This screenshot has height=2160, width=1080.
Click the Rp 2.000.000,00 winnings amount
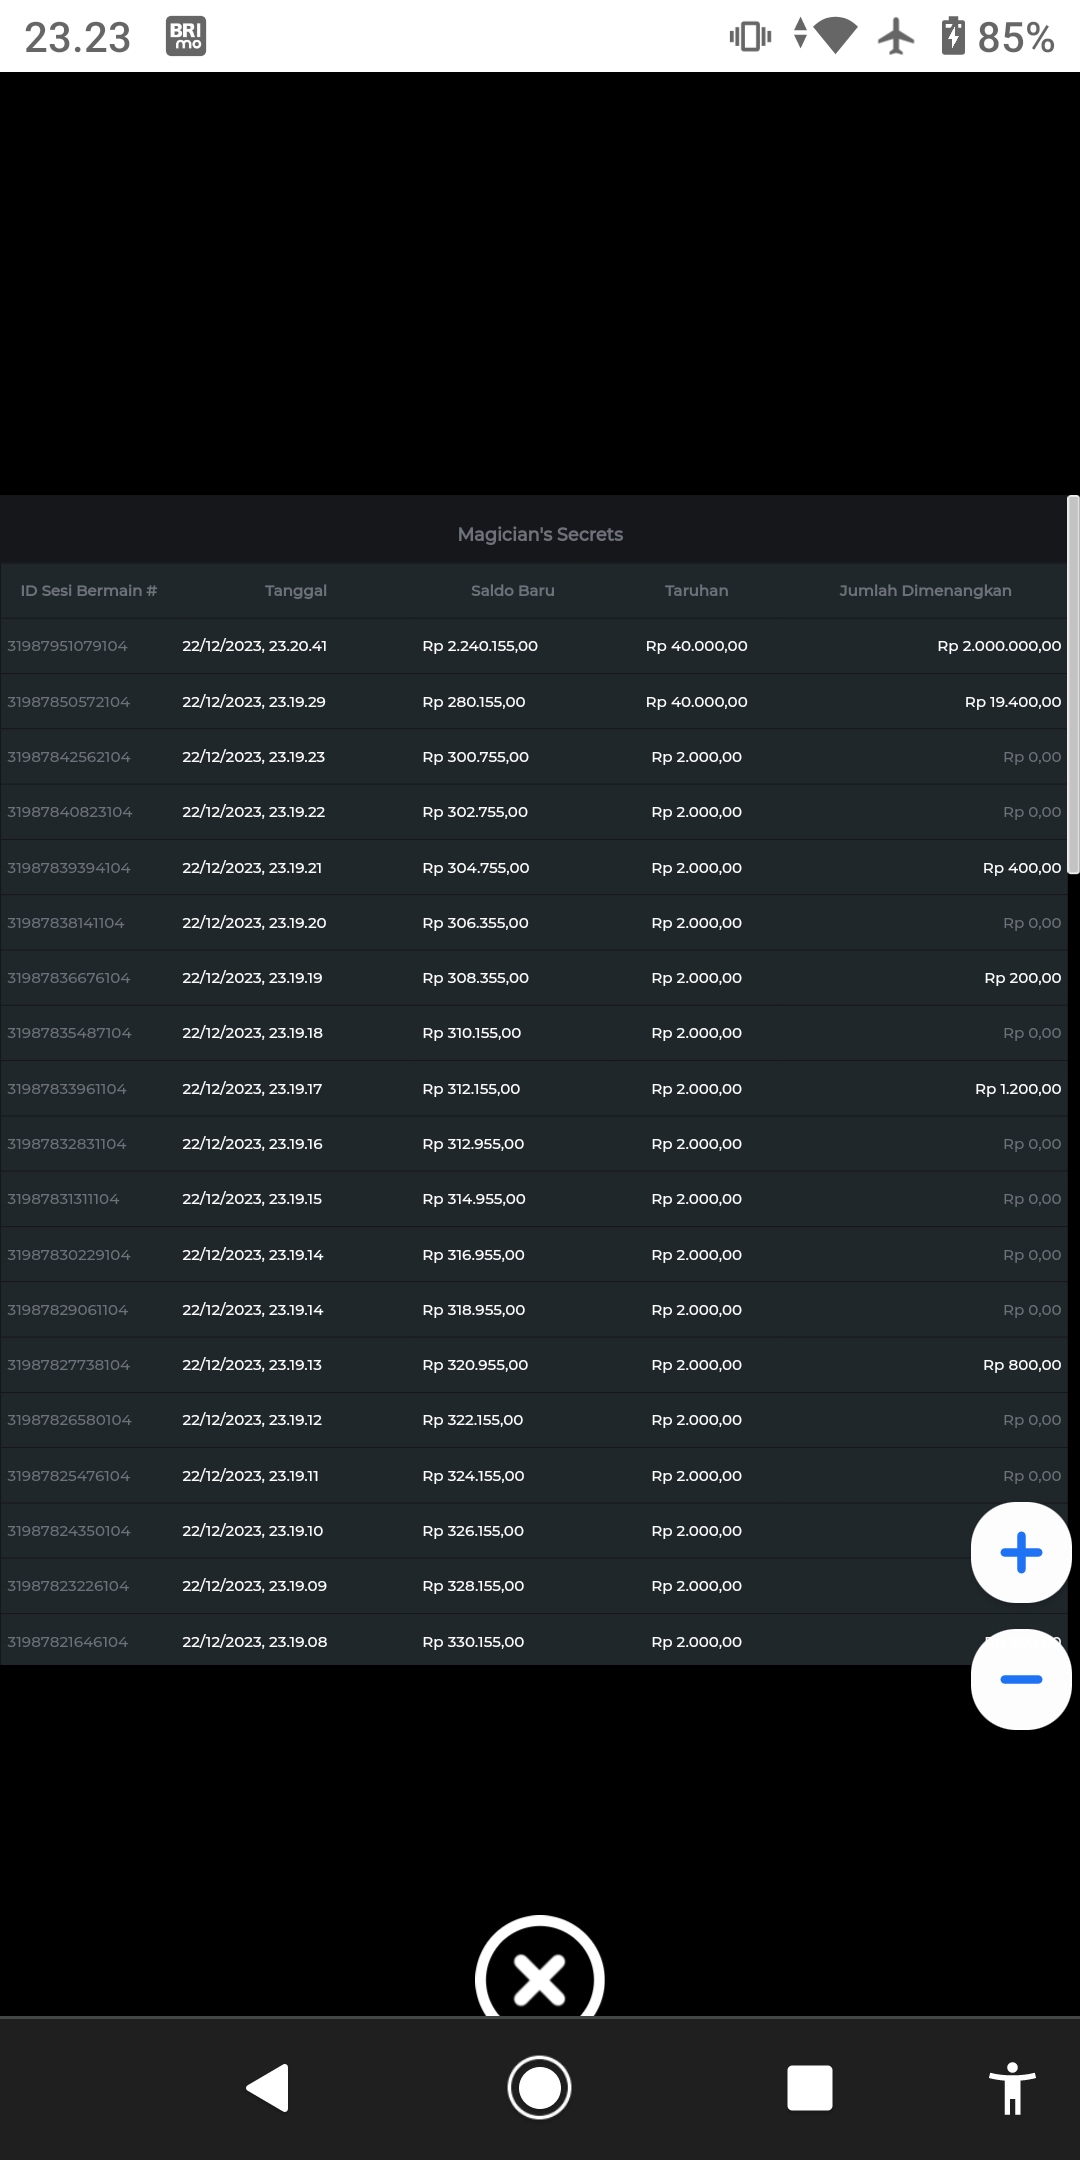[999, 646]
